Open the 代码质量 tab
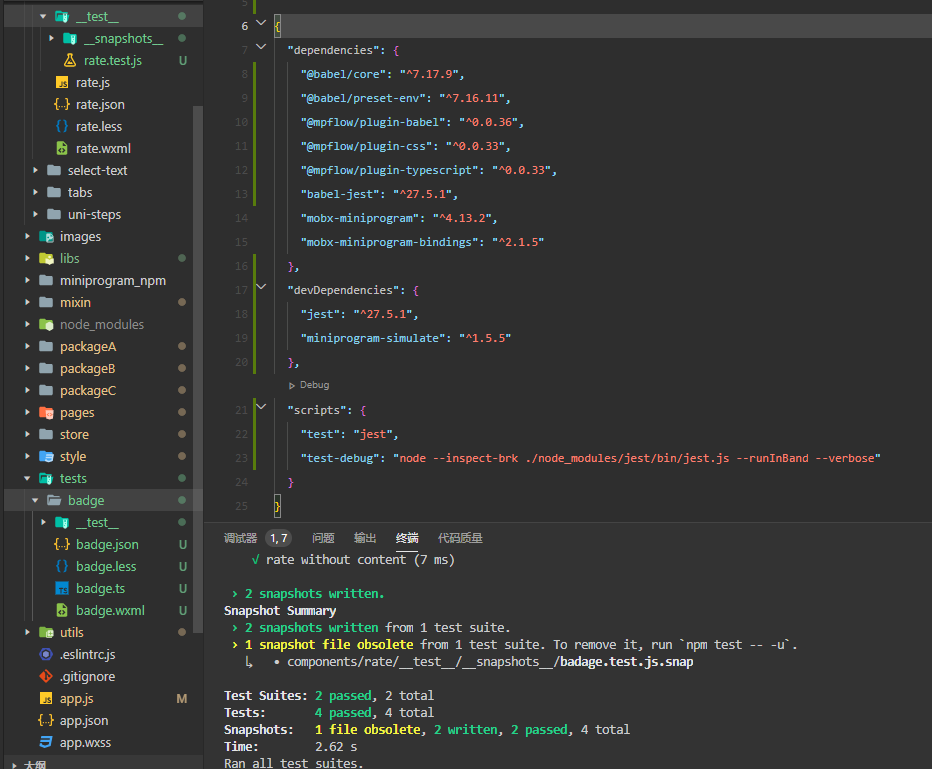This screenshot has height=769, width=932. point(460,538)
